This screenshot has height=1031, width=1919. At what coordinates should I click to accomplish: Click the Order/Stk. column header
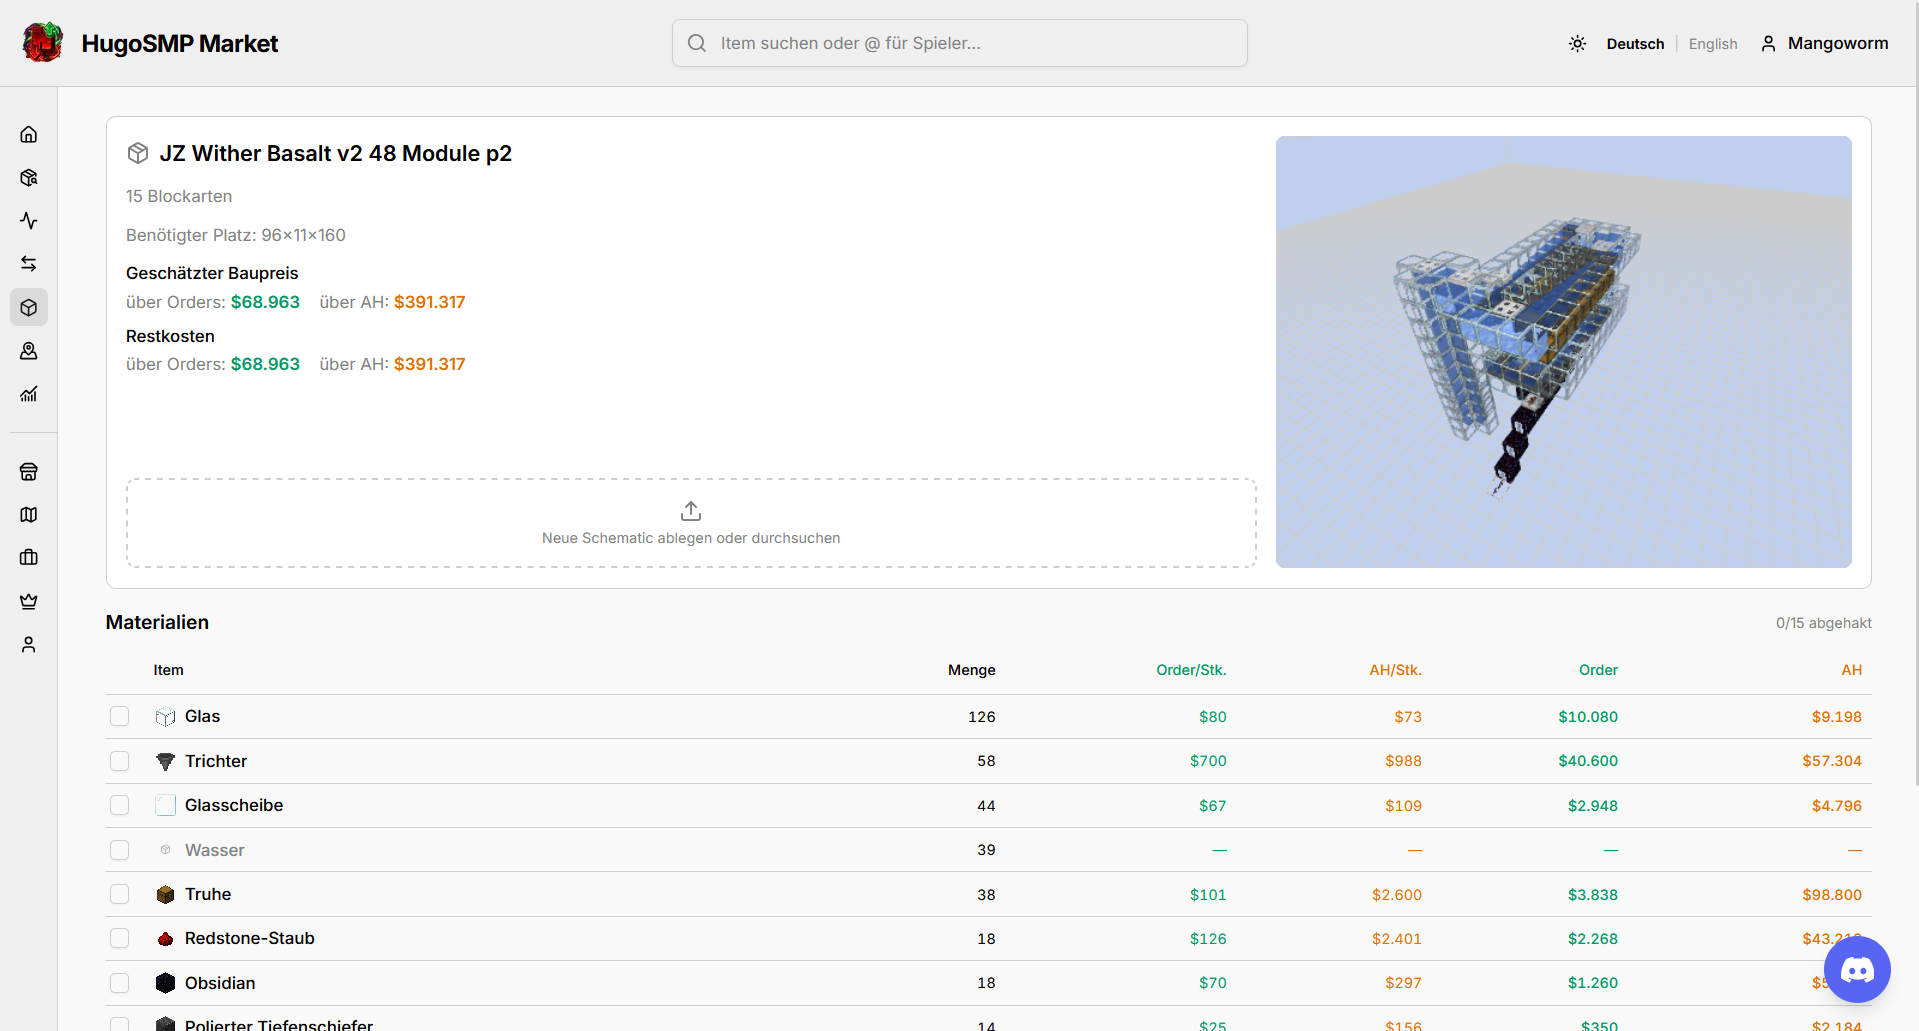click(x=1191, y=670)
